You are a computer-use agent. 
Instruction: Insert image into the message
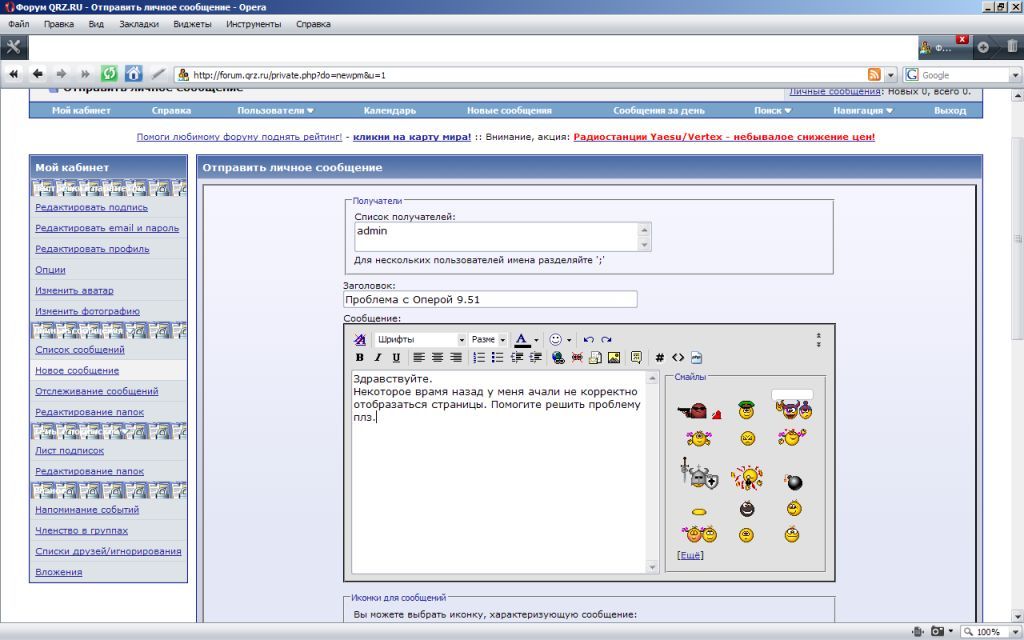[614, 357]
